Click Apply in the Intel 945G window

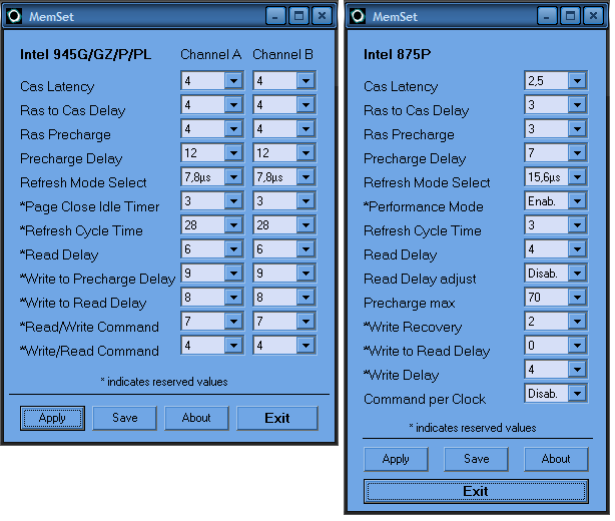(x=52, y=418)
